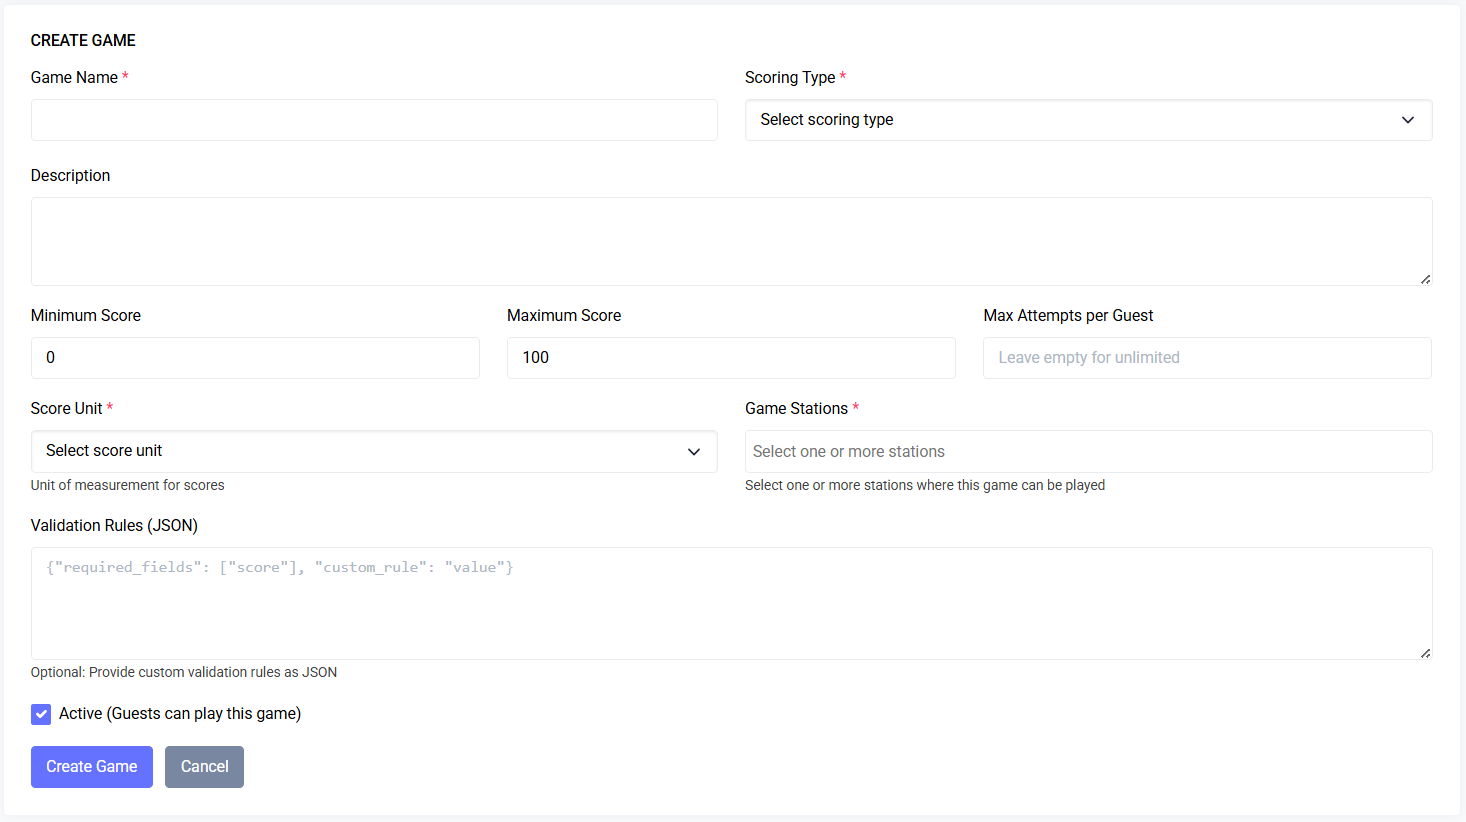Cancel creating the game
The image size is (1466, 822).
(204, 766)
